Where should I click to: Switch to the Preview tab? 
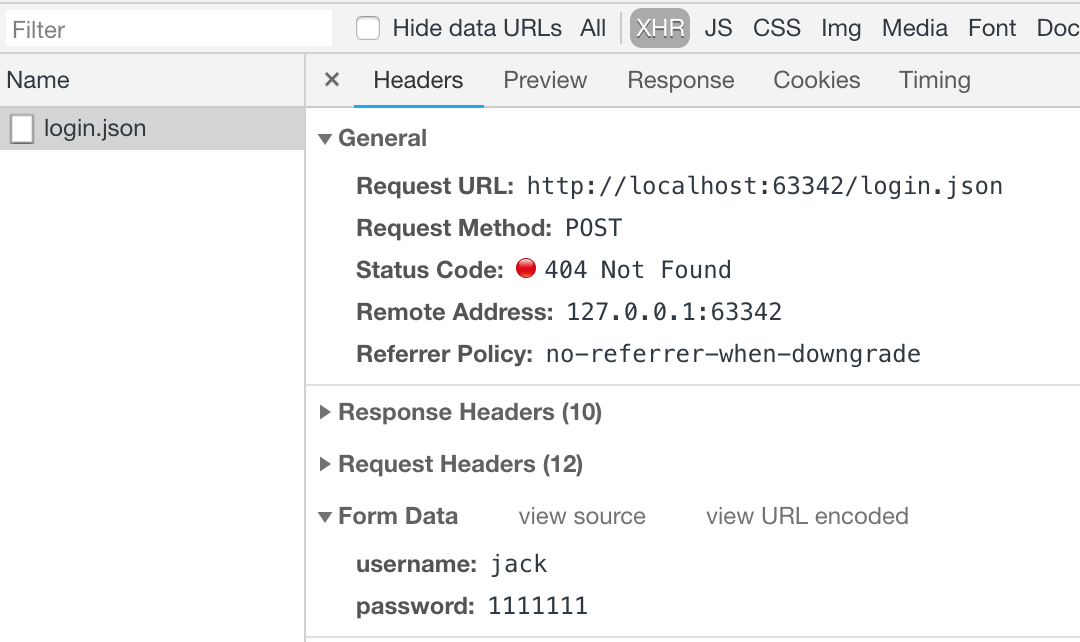click(x=545, y=80)
